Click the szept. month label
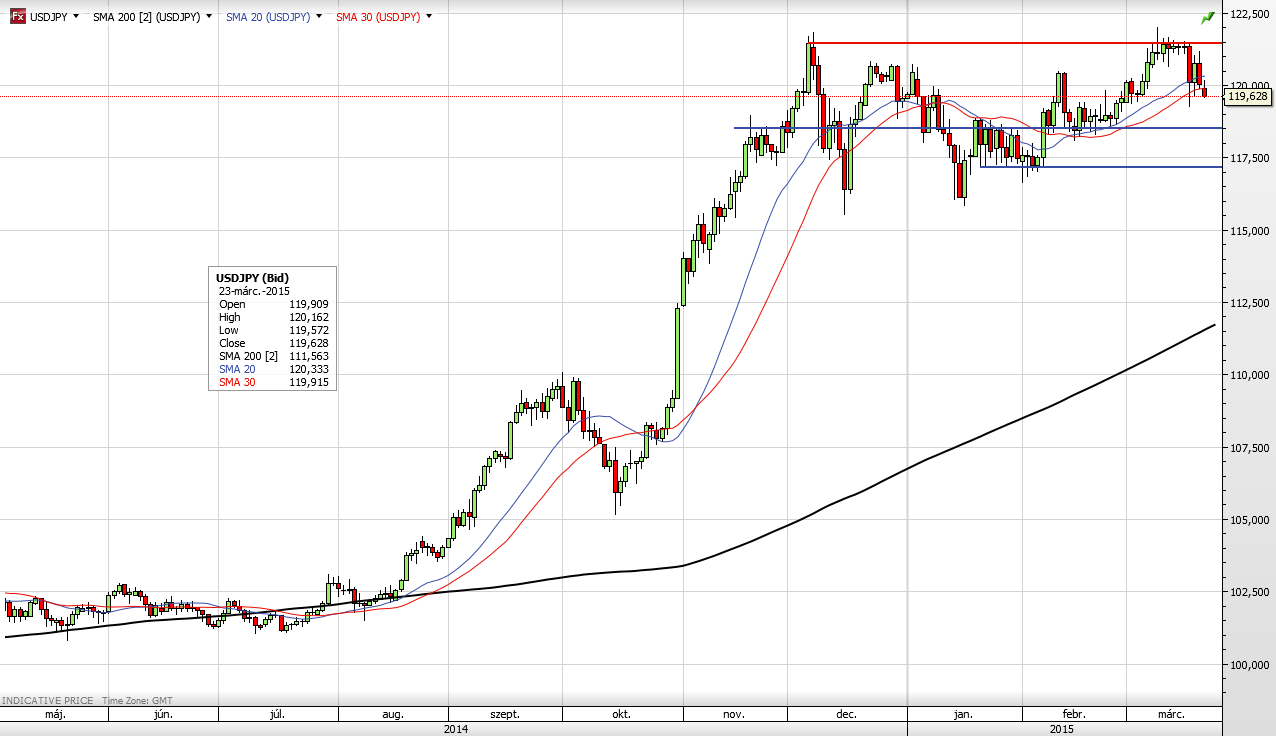The image size is (1276, 736). (x=504, y=715)
